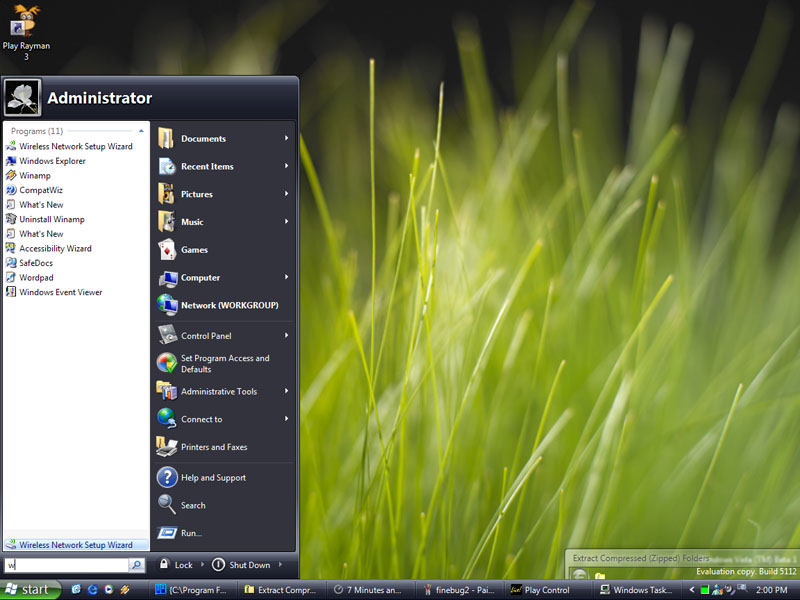Click the Messenger tray icon
The width and height of the screenshot is (800, 600).
717,590
